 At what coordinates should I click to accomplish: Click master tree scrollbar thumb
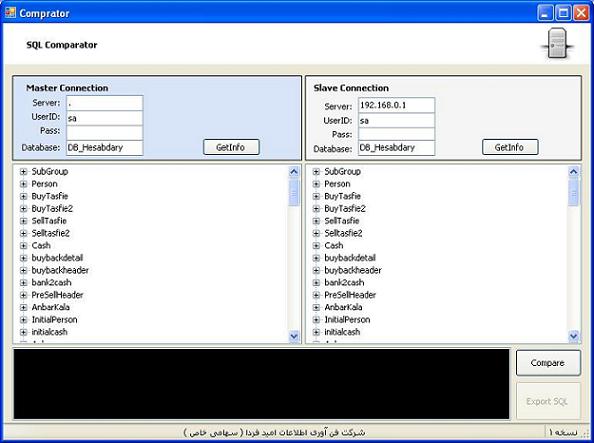pyautogui.click(x=294, y=193)
